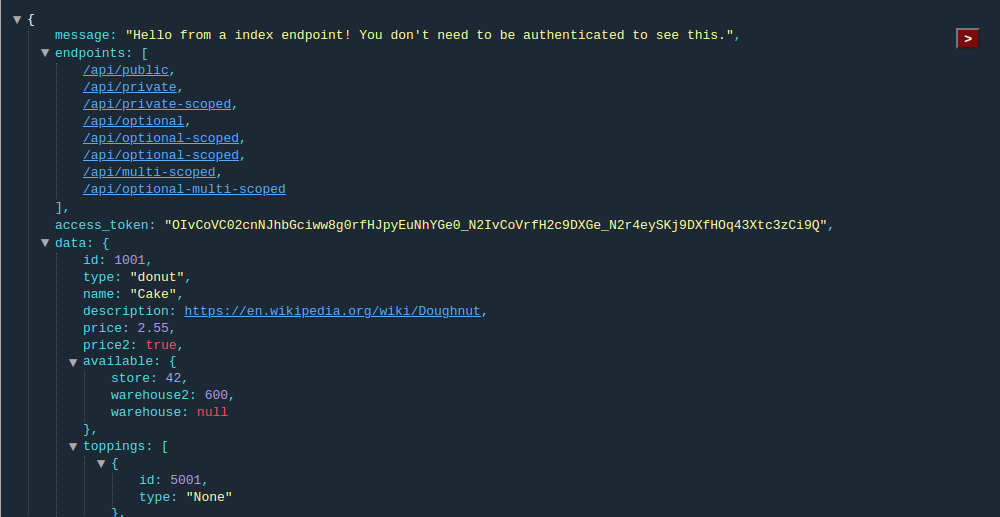Click the price2 true value
Viewport: 1000px width, 517px height.
pyautogui.click(x=161, y=345)
